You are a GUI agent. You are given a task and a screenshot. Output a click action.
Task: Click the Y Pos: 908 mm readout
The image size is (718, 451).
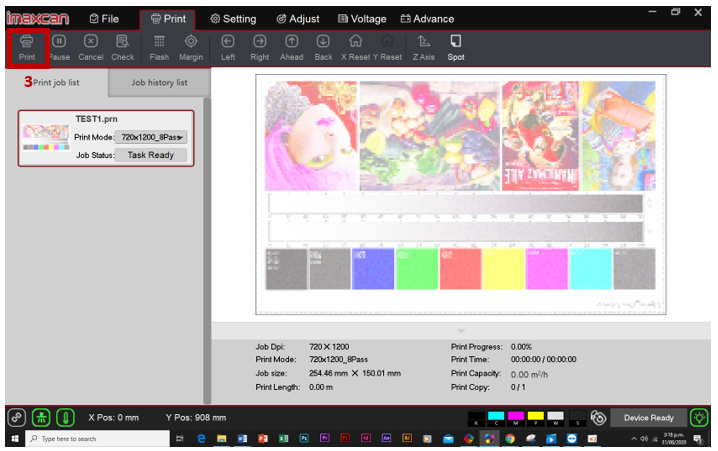[x=196, y=418]
